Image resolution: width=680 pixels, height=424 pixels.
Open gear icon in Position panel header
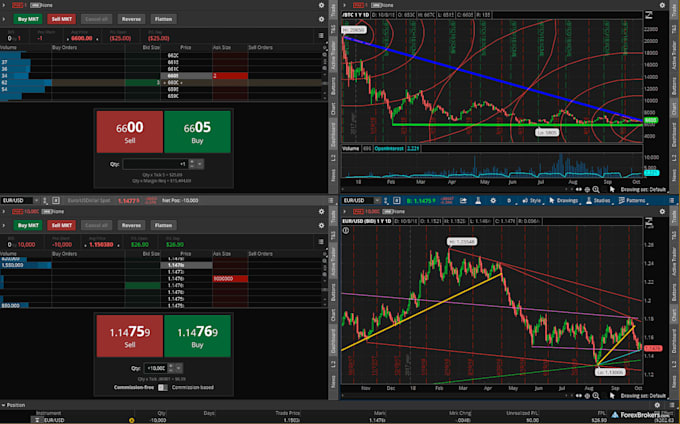657,405
